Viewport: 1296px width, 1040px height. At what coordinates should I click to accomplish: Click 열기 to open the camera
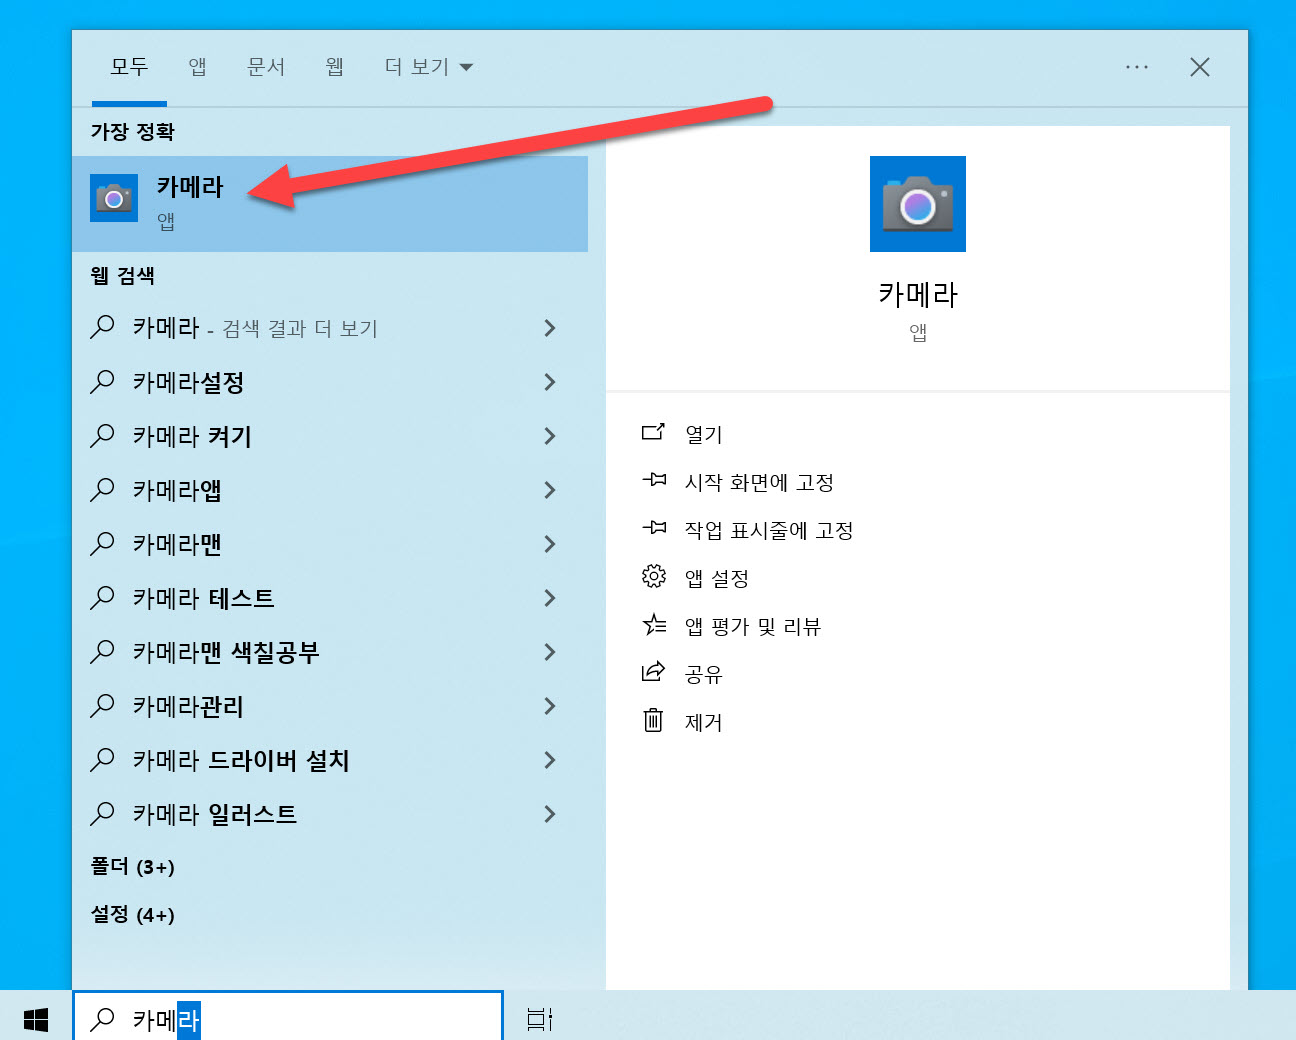pyautogui.click(x=703, y=434)
